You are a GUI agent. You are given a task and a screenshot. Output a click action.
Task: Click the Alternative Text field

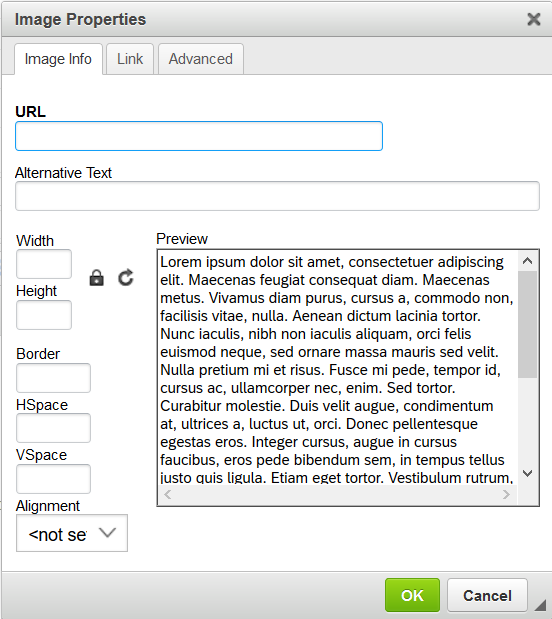[277, 196]
